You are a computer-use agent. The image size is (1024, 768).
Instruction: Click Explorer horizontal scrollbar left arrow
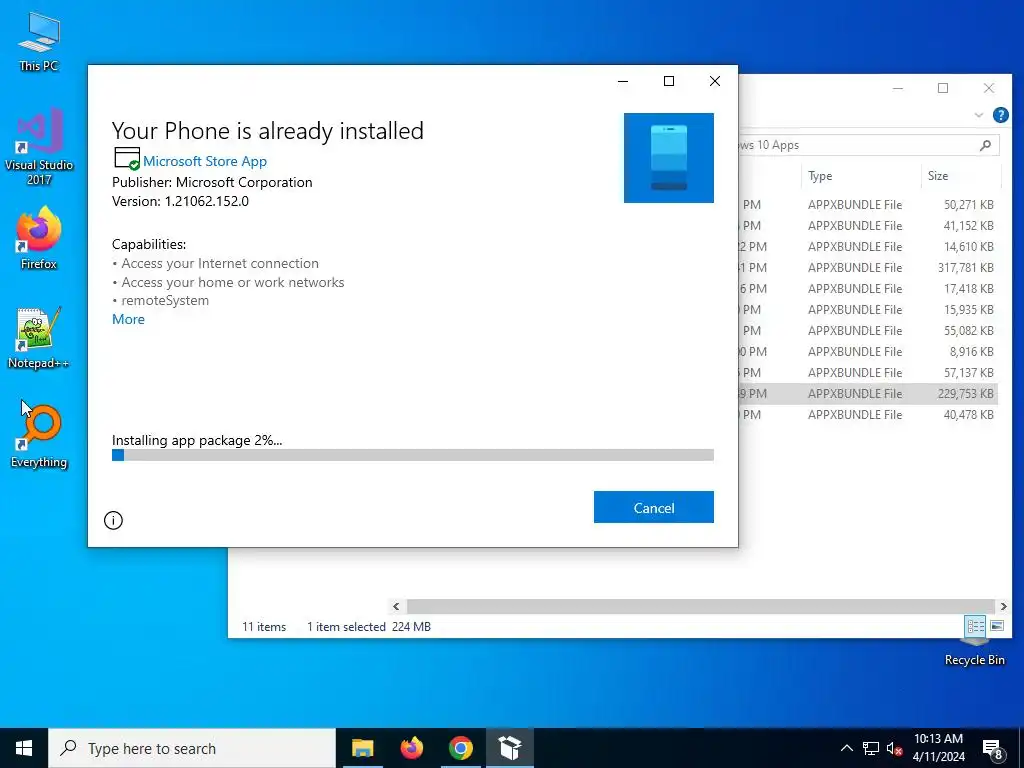coord(396,606)
